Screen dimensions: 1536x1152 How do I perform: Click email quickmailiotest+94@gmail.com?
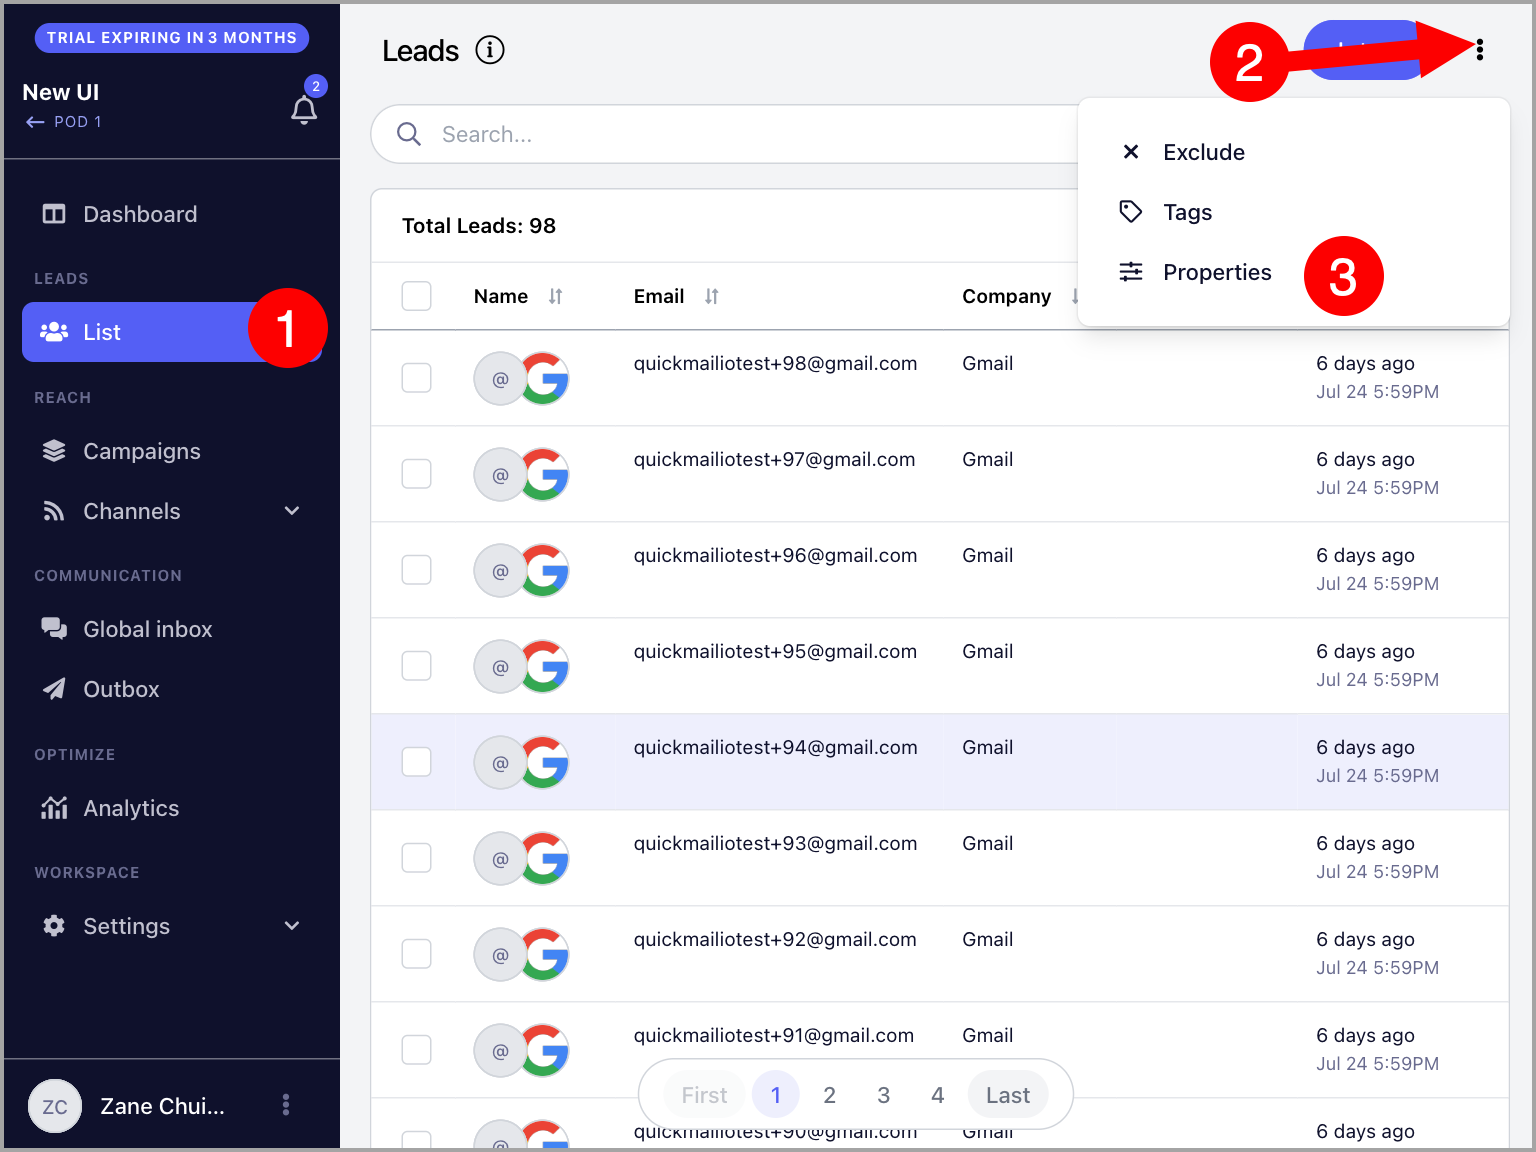(775, 747)
